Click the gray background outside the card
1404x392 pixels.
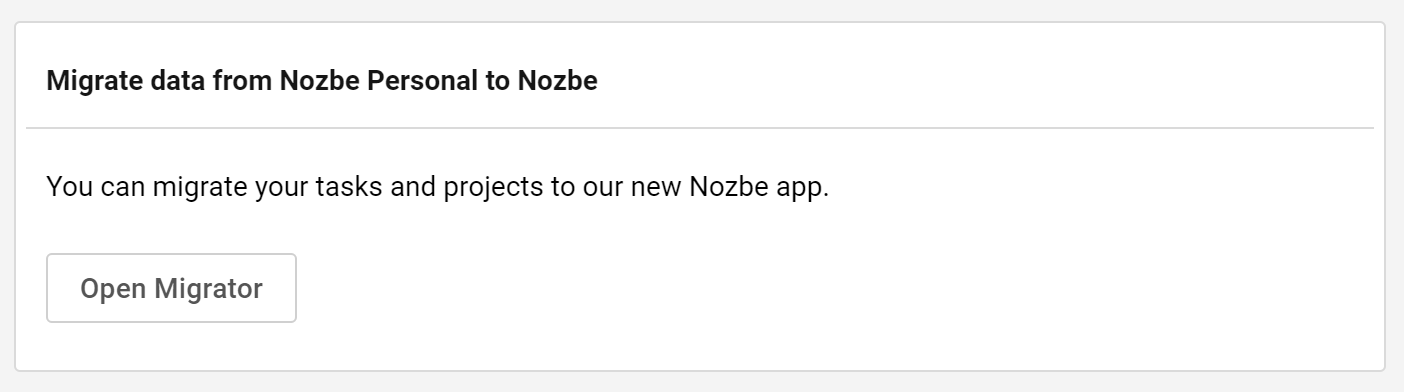(x=700, y=382)
